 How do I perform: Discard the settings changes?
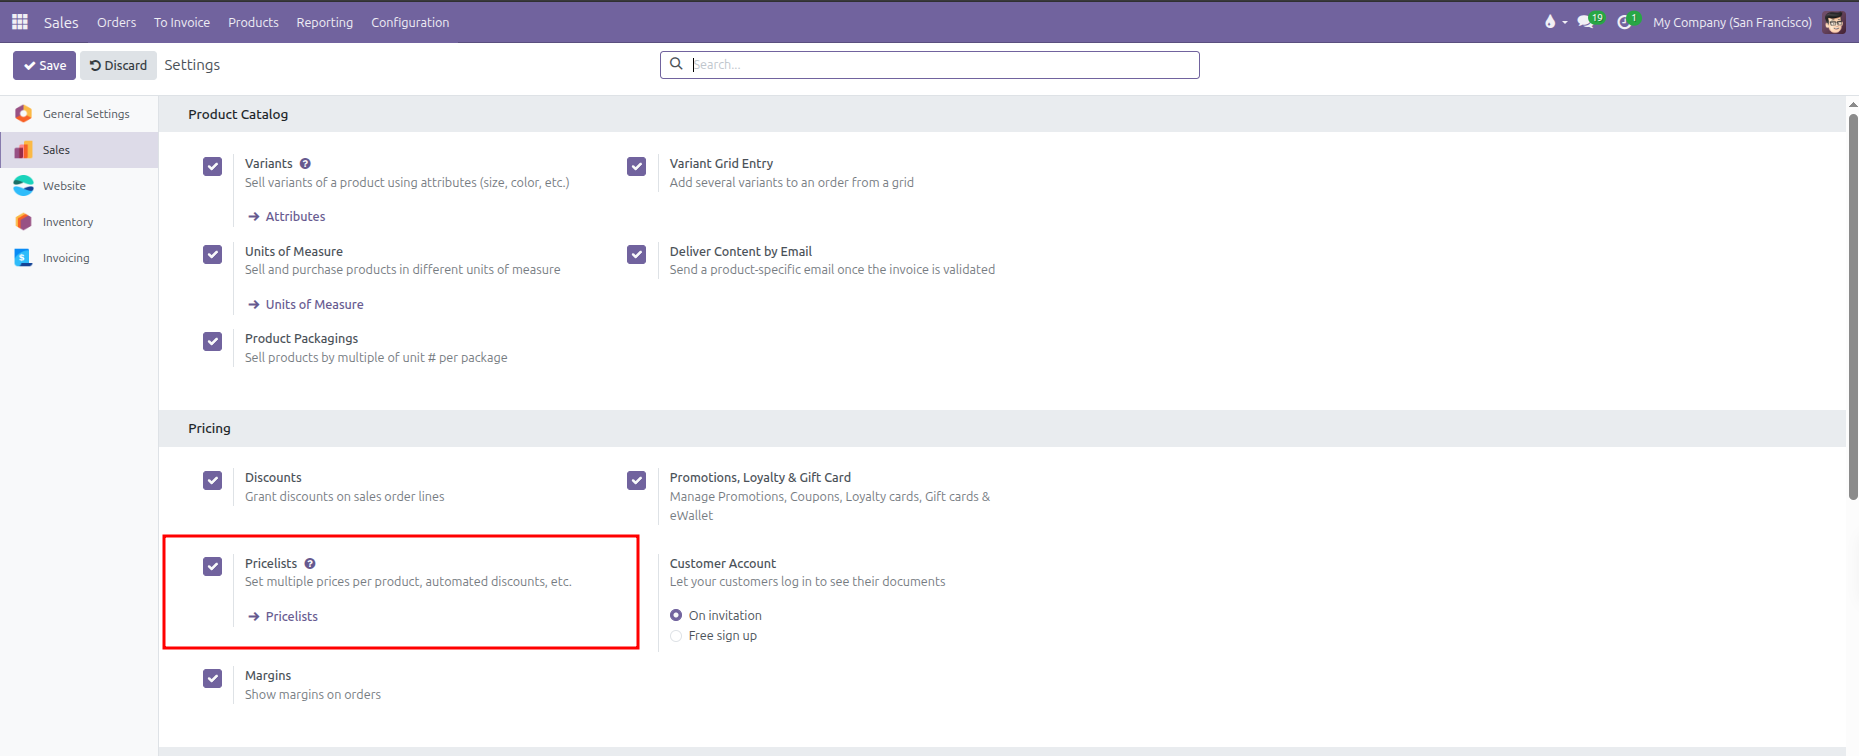[x=118, y=65]
